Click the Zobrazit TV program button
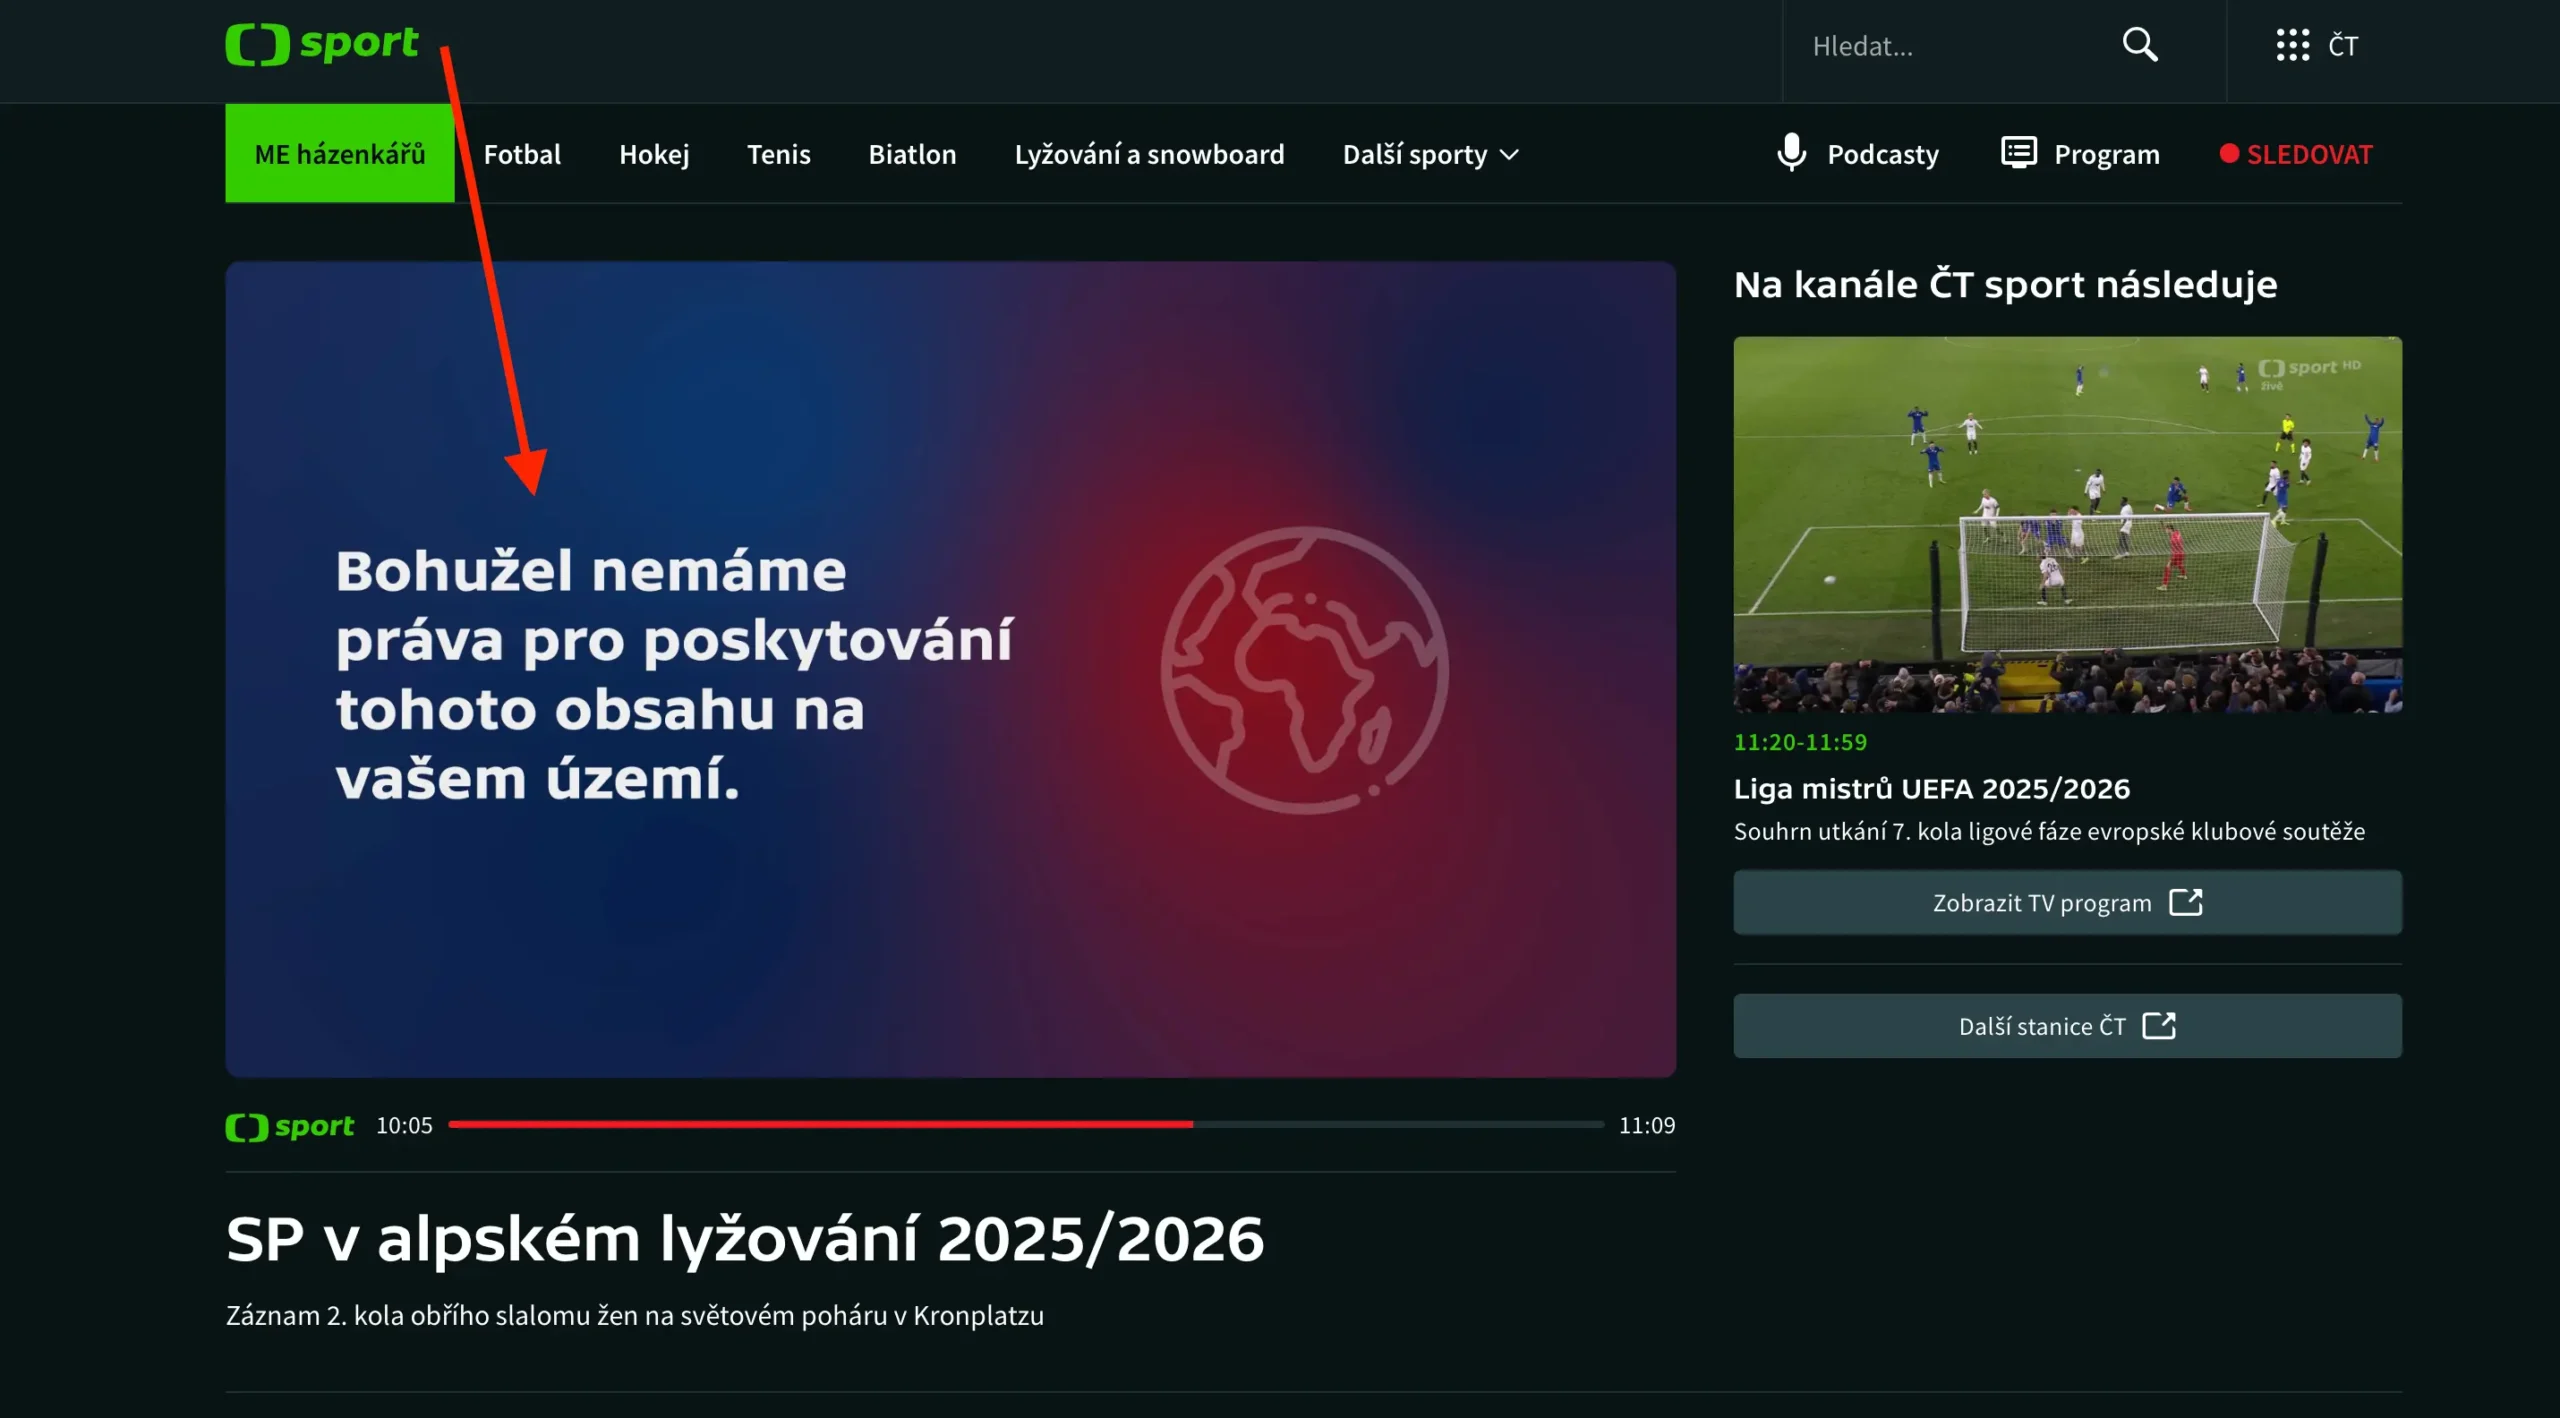The height and width of the screenshot is (1418, 2560). pos(2067,901)
